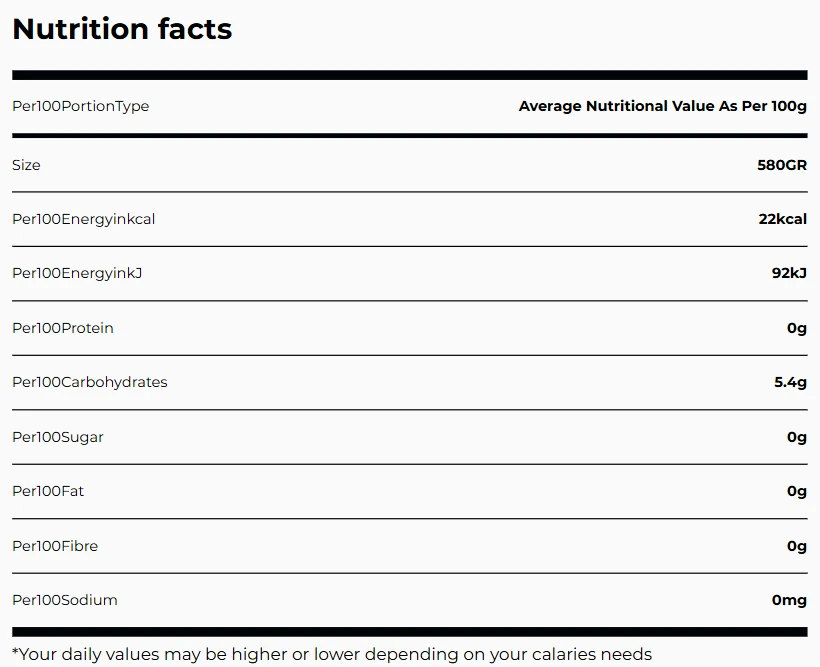
Task: Click the protein 0g value
Action: coord(796,329)
